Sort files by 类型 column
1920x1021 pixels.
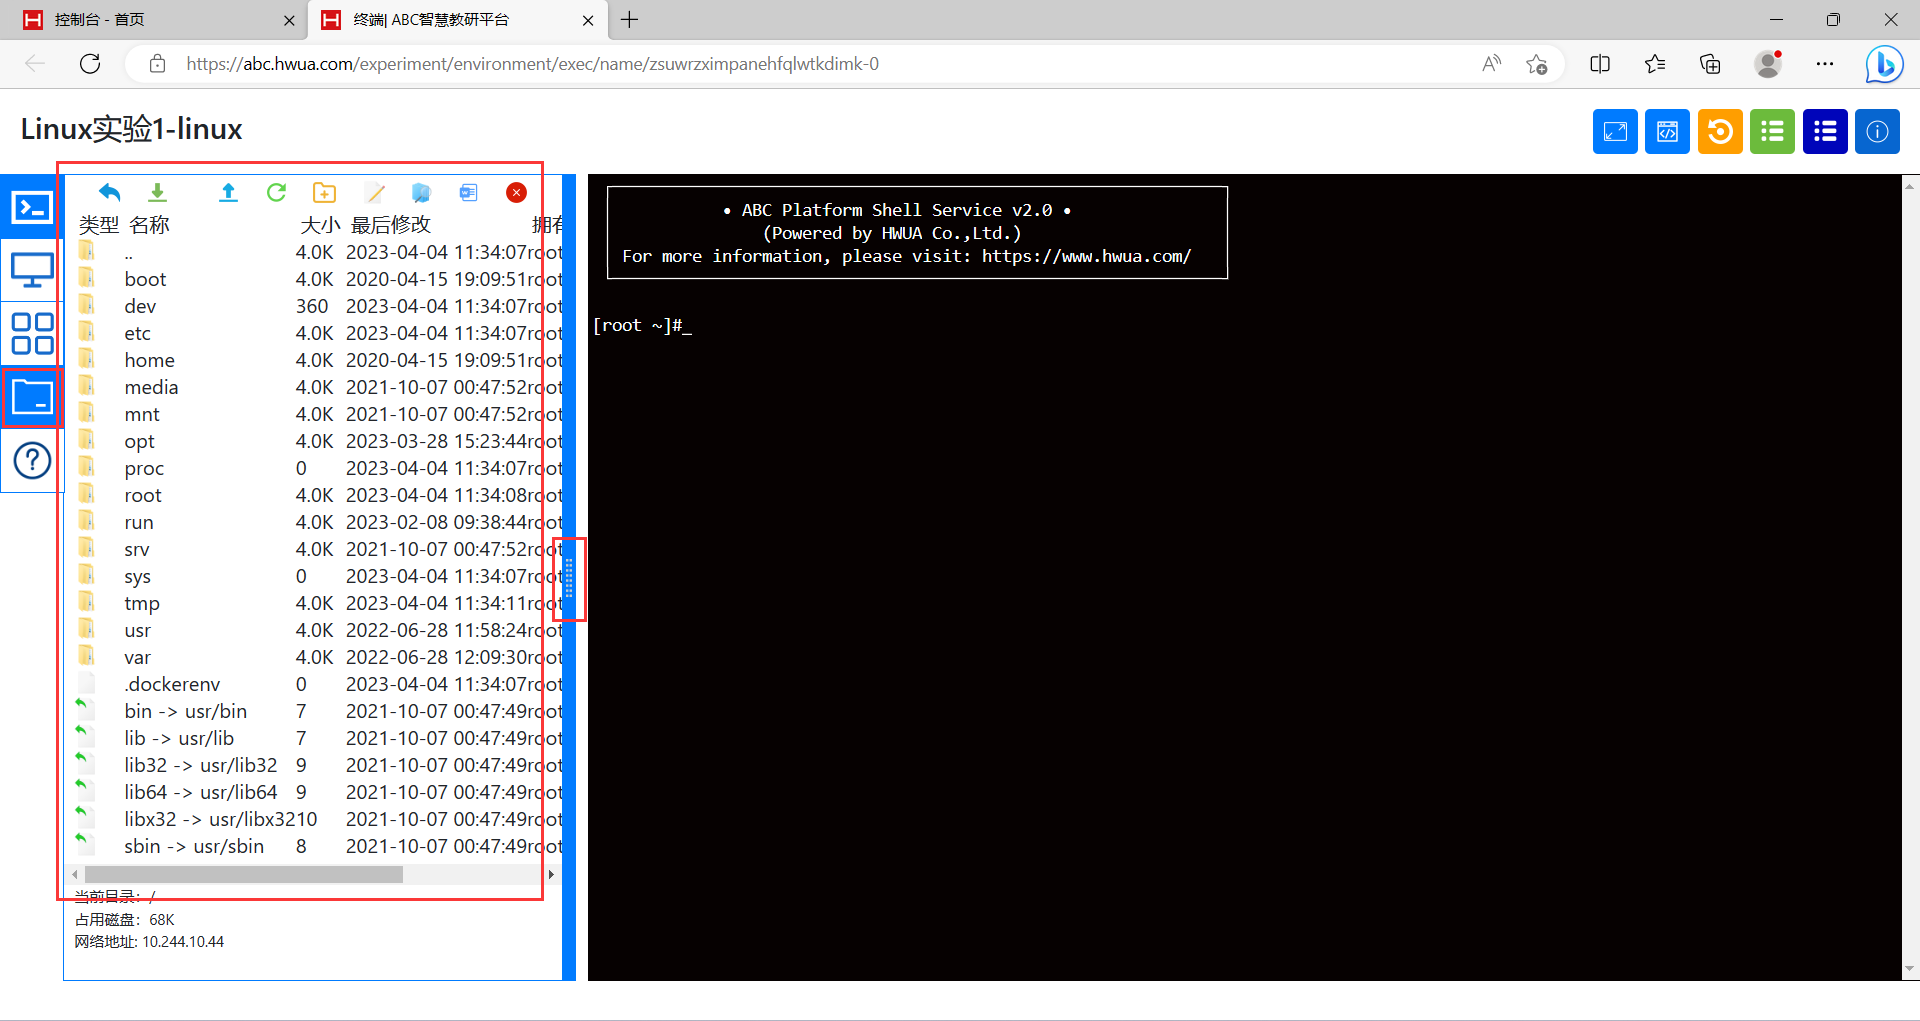[99, 225]
